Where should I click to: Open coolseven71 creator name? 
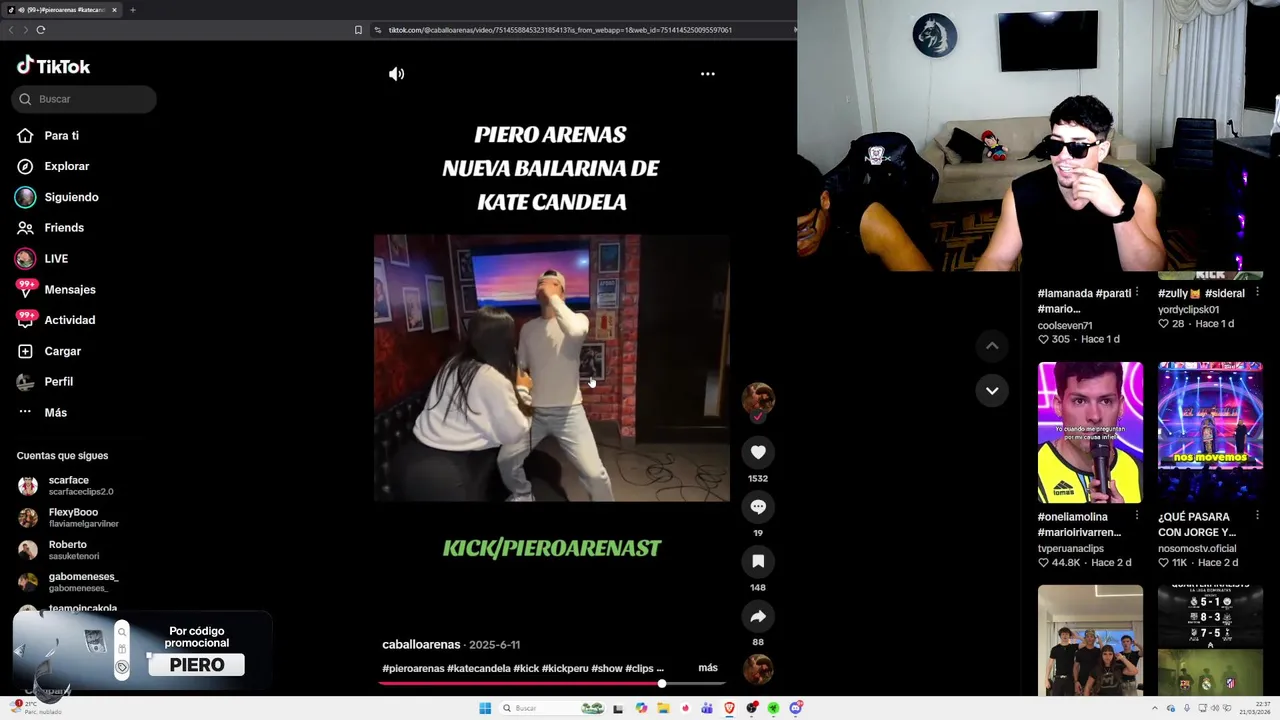pos(1065,326)
